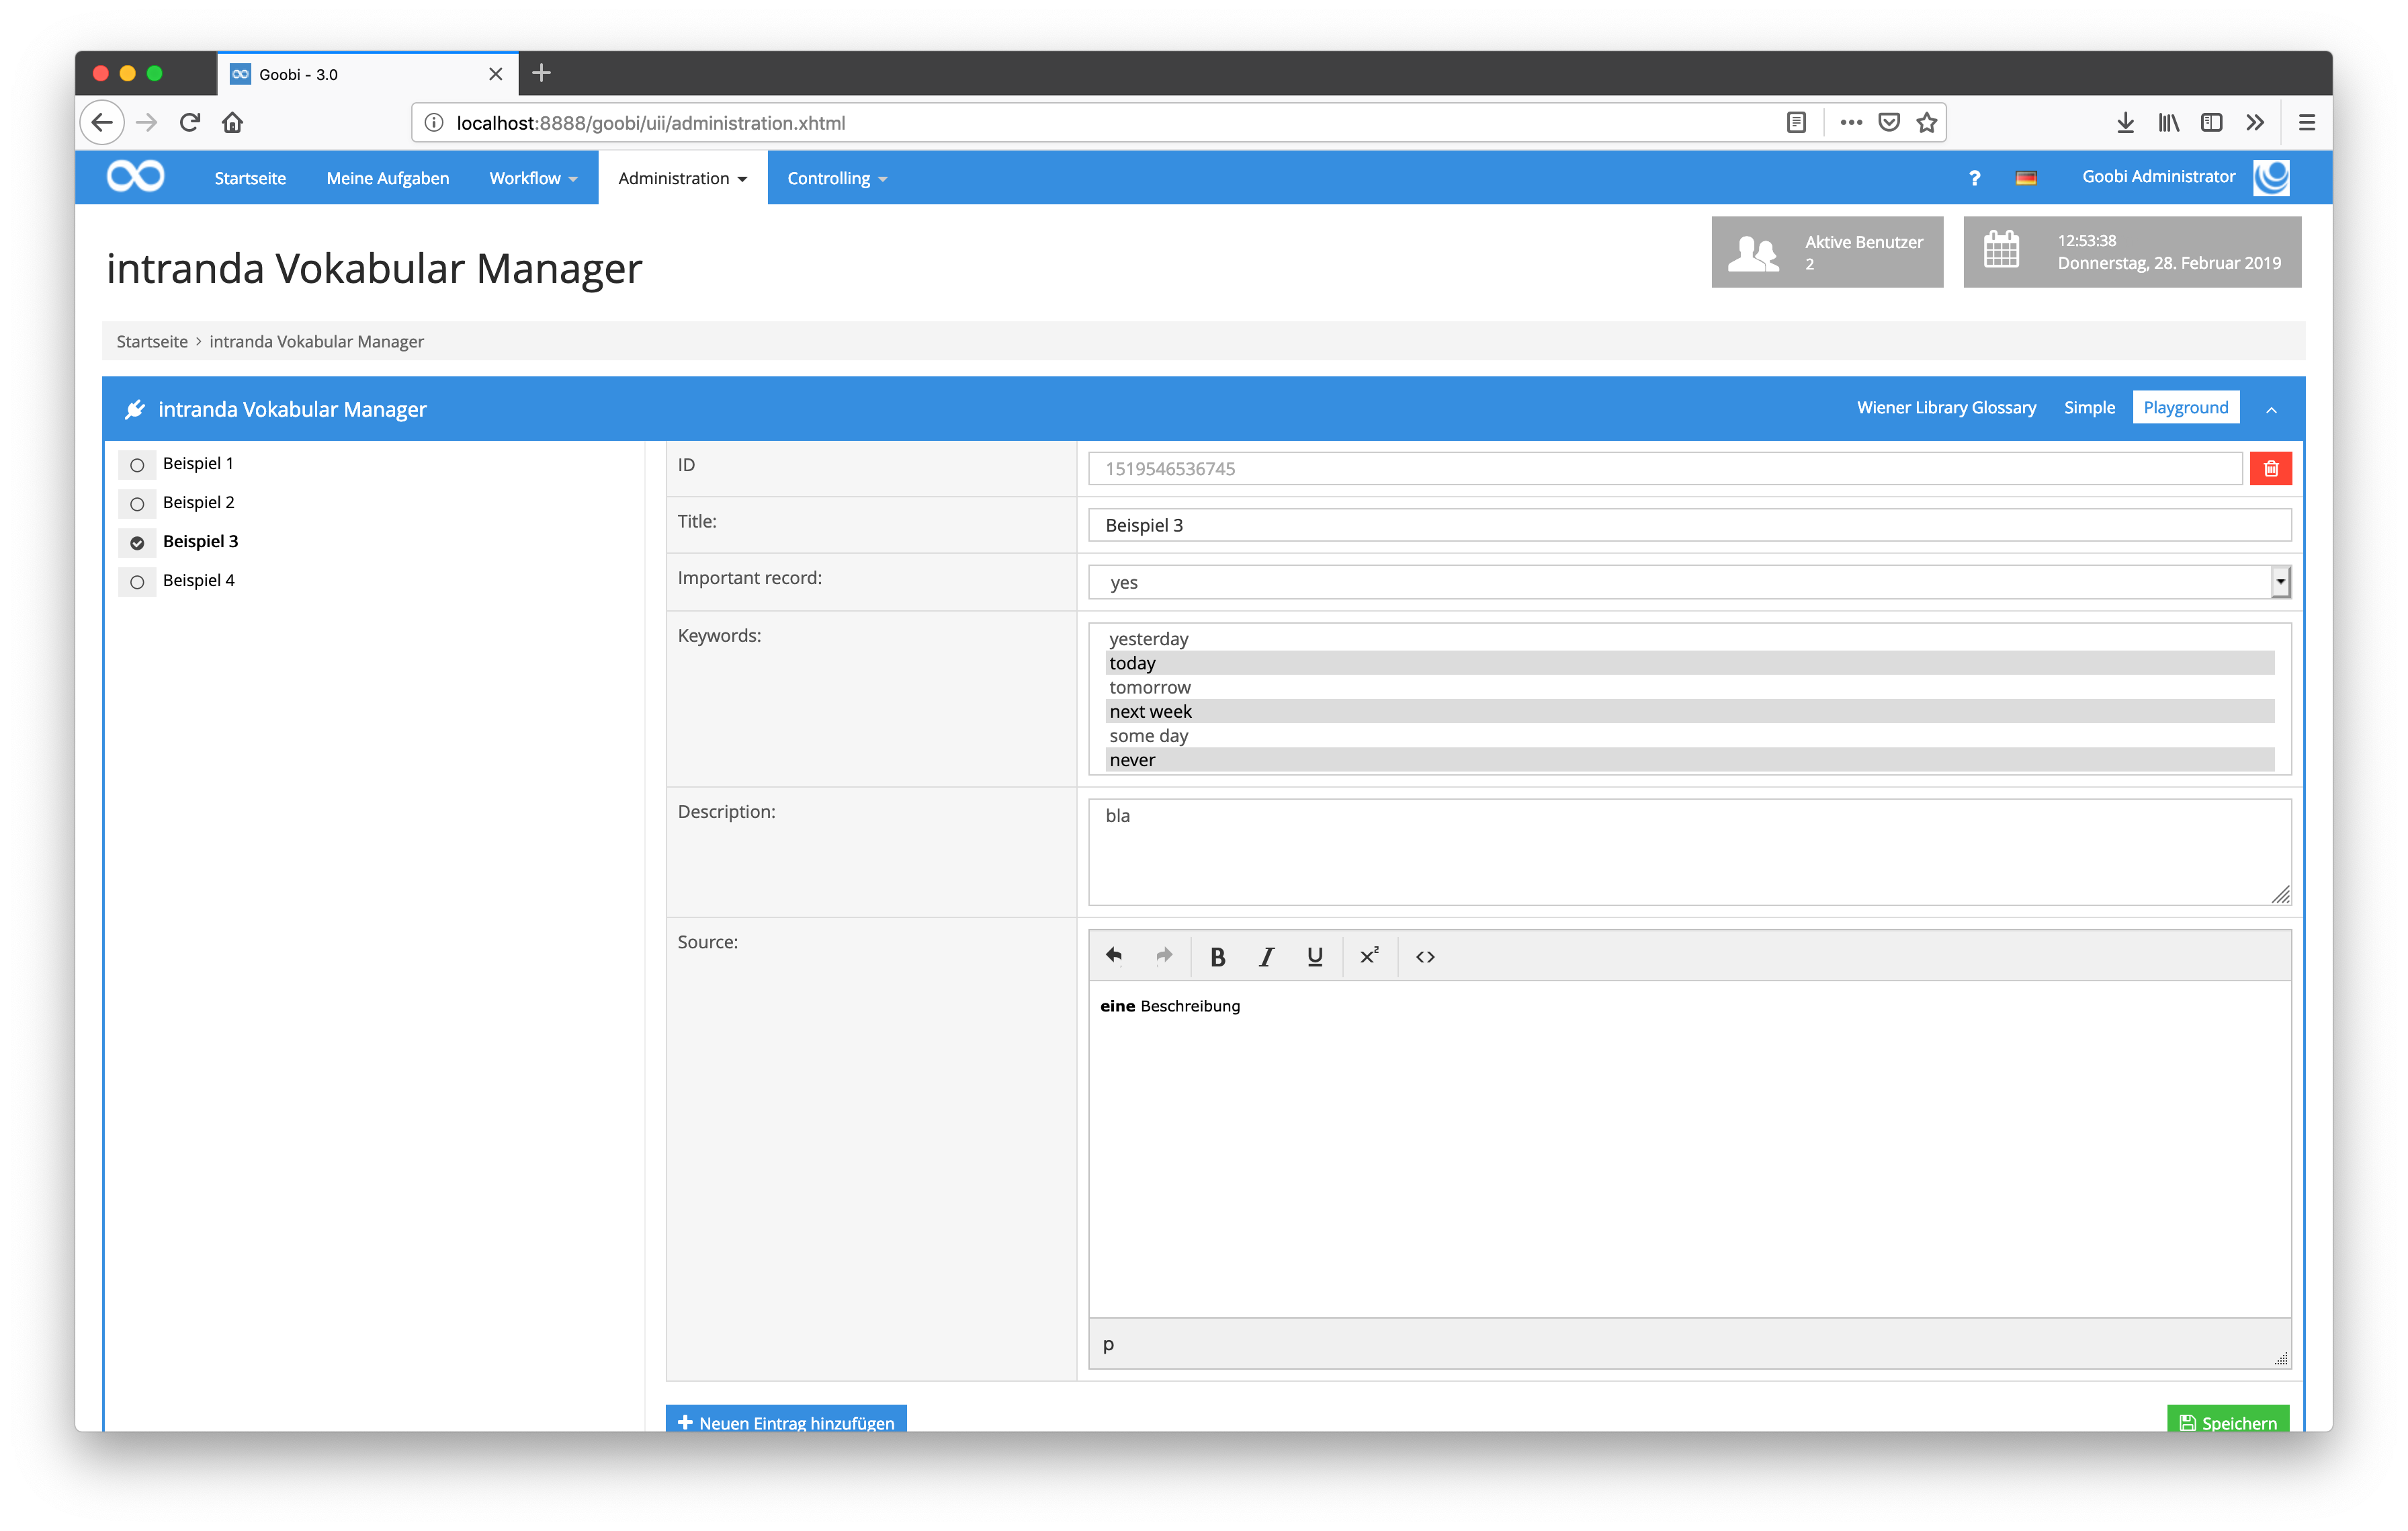Choose the Beispiel 4 radio option
Viewport: 2408px width, 1531px height.
tap(137, 582)
